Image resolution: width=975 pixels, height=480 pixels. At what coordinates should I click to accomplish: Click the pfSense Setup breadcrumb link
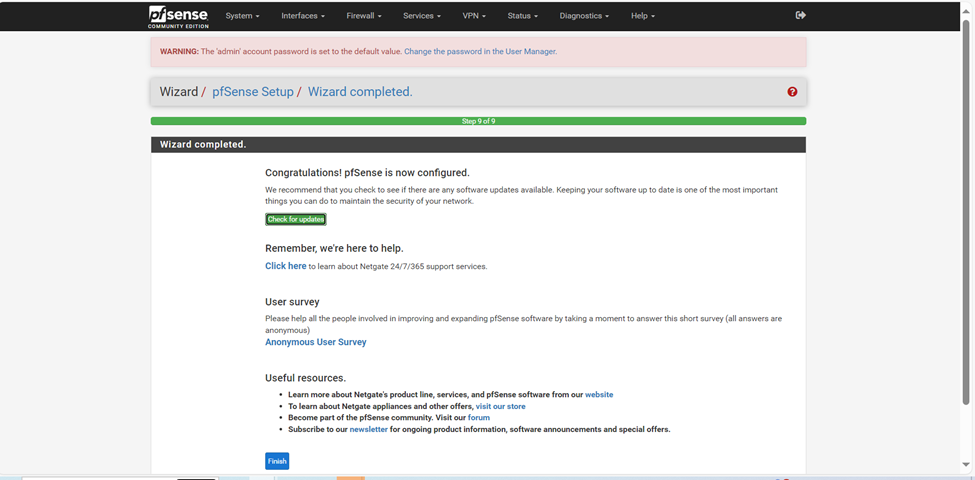[x=253, y=92]
